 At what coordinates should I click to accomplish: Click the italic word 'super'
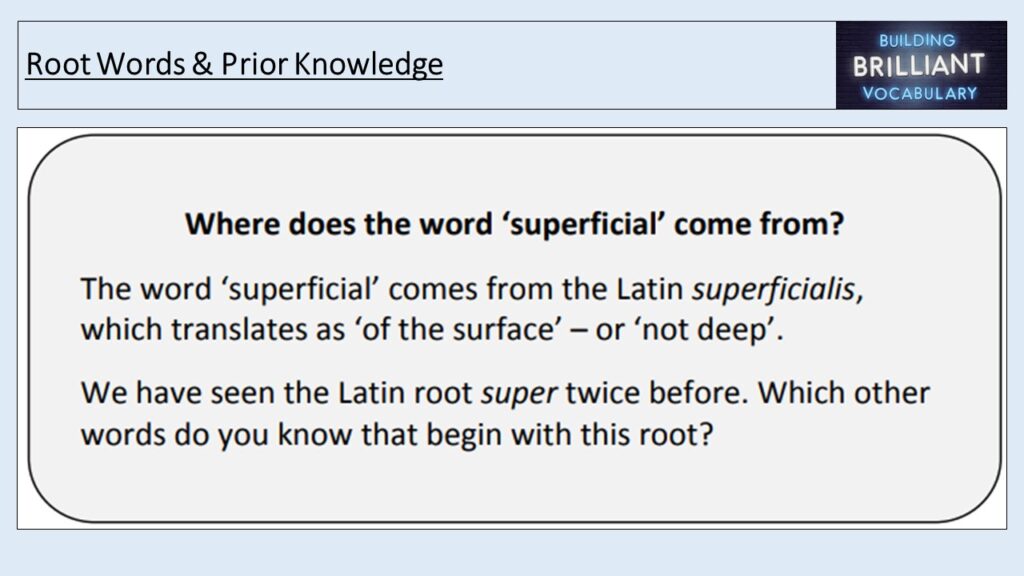tap(519, 393)
